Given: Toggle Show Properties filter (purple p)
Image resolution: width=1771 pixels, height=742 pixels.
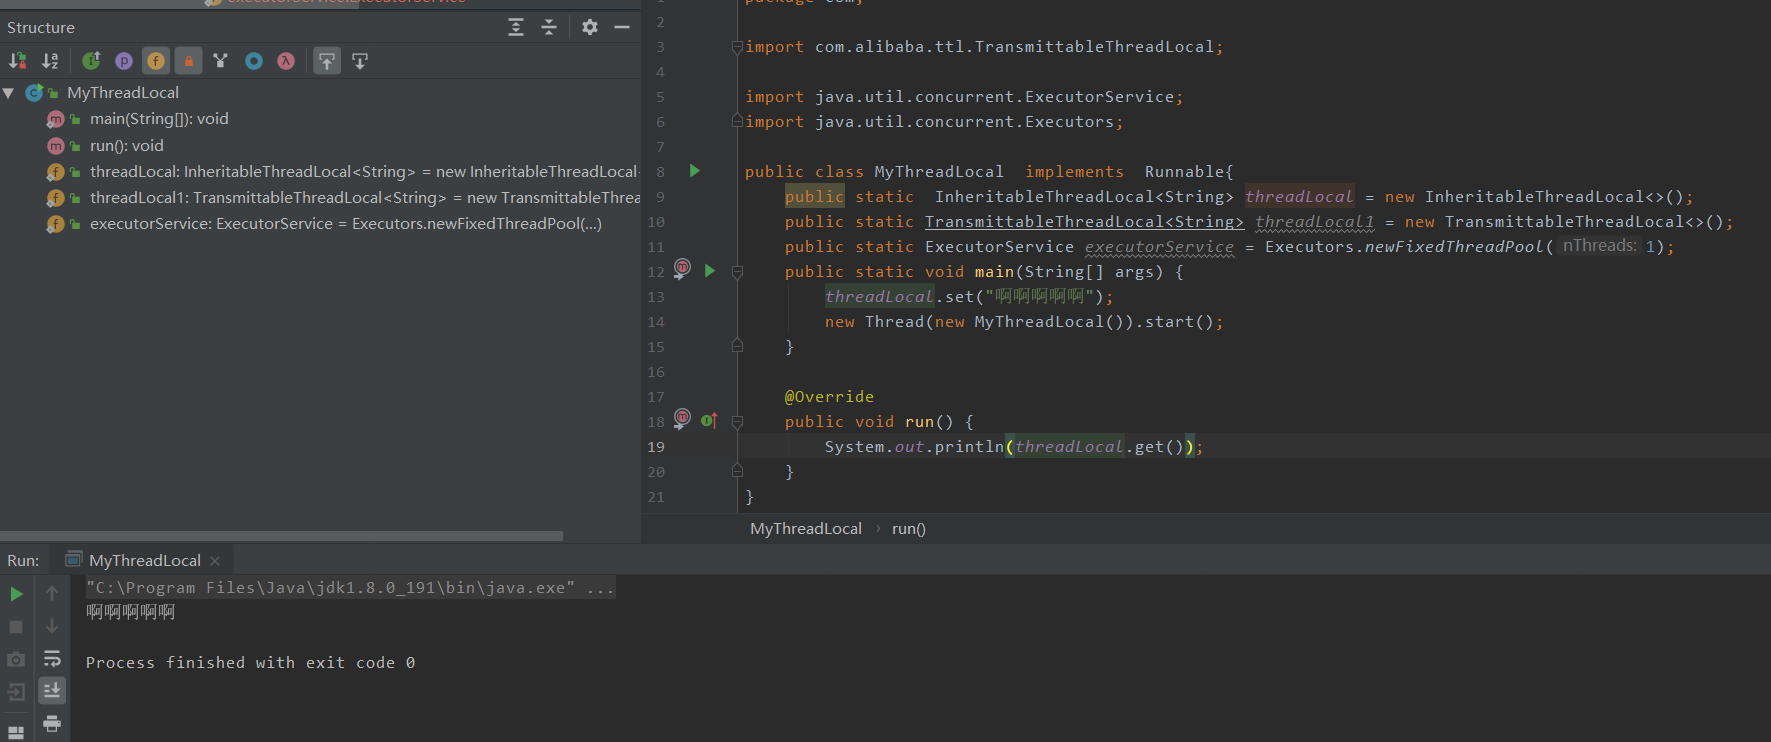Looking at the screenshot, I should pos(124,61).
